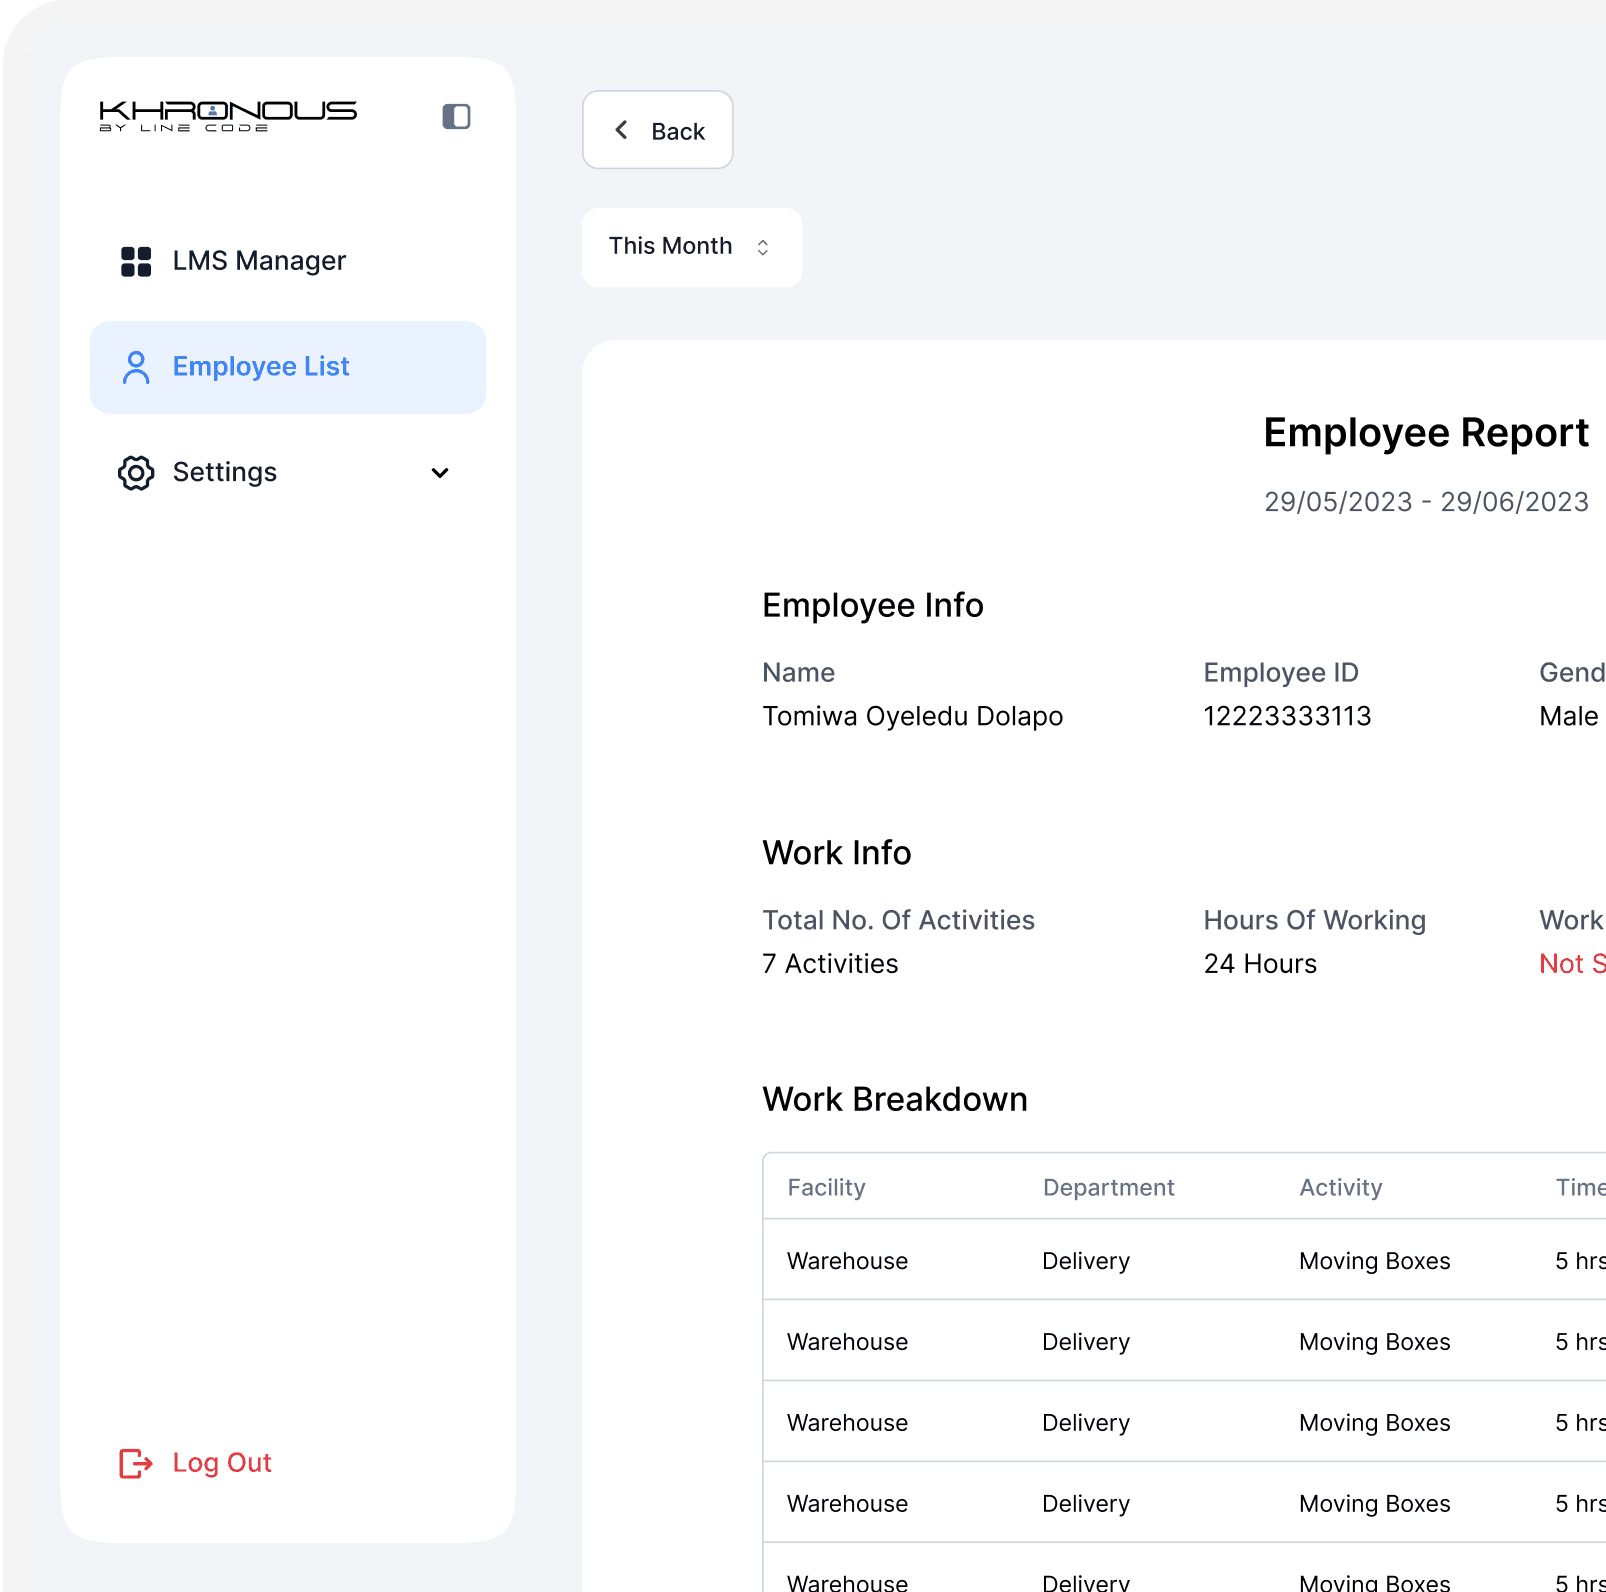Click the up-down arrows on This Month
Image resolution: width=1606 pixels, height=1592 pixels.
pos(763,247)
